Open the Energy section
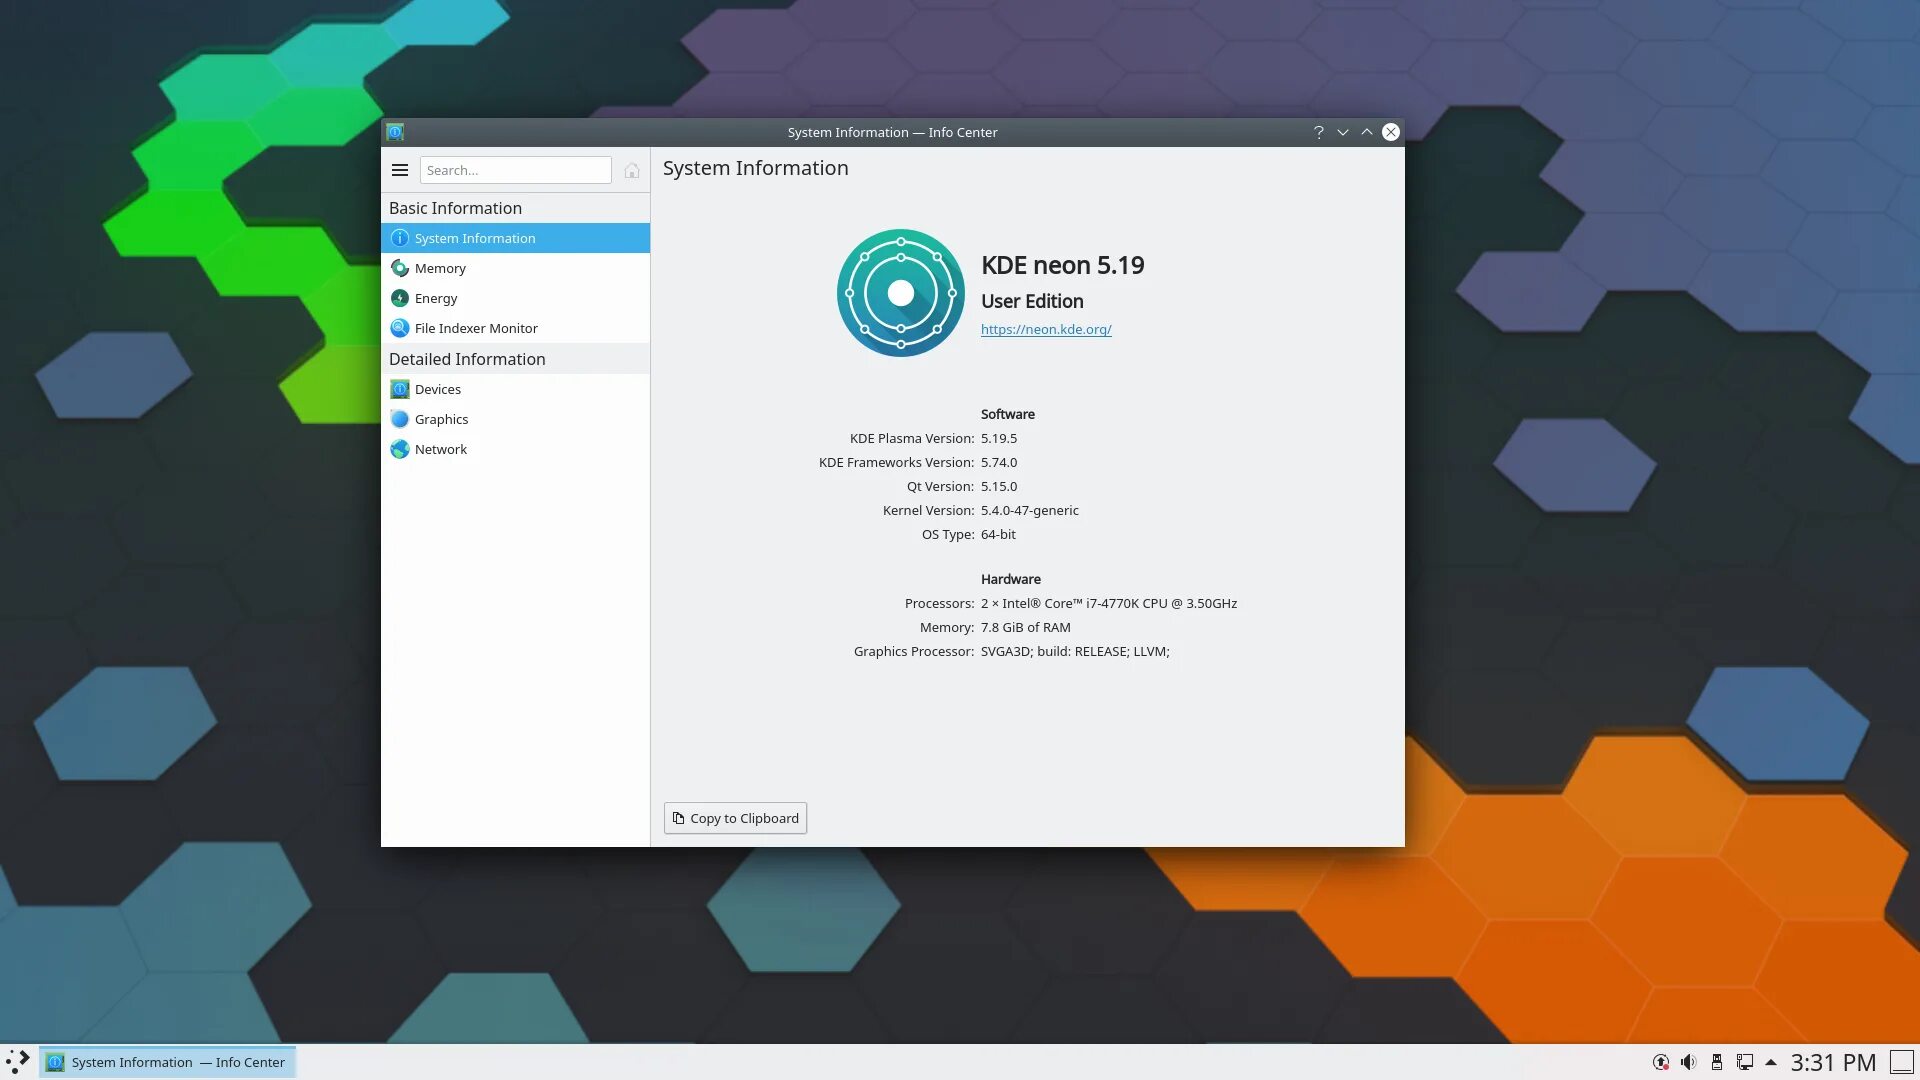This screenshot has width=1920, height=1080. point(516,298)
